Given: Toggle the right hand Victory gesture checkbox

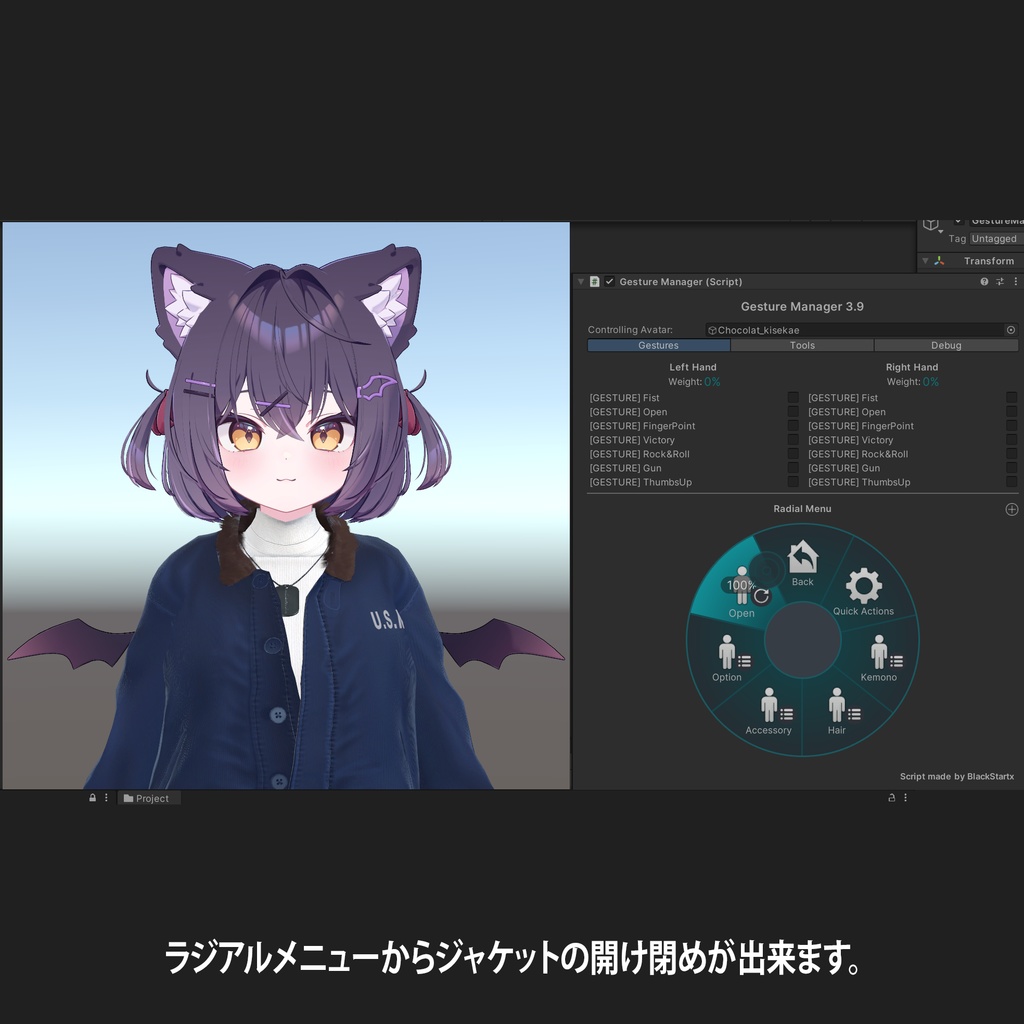Looking at the screenshot, I should [1010, 440].
